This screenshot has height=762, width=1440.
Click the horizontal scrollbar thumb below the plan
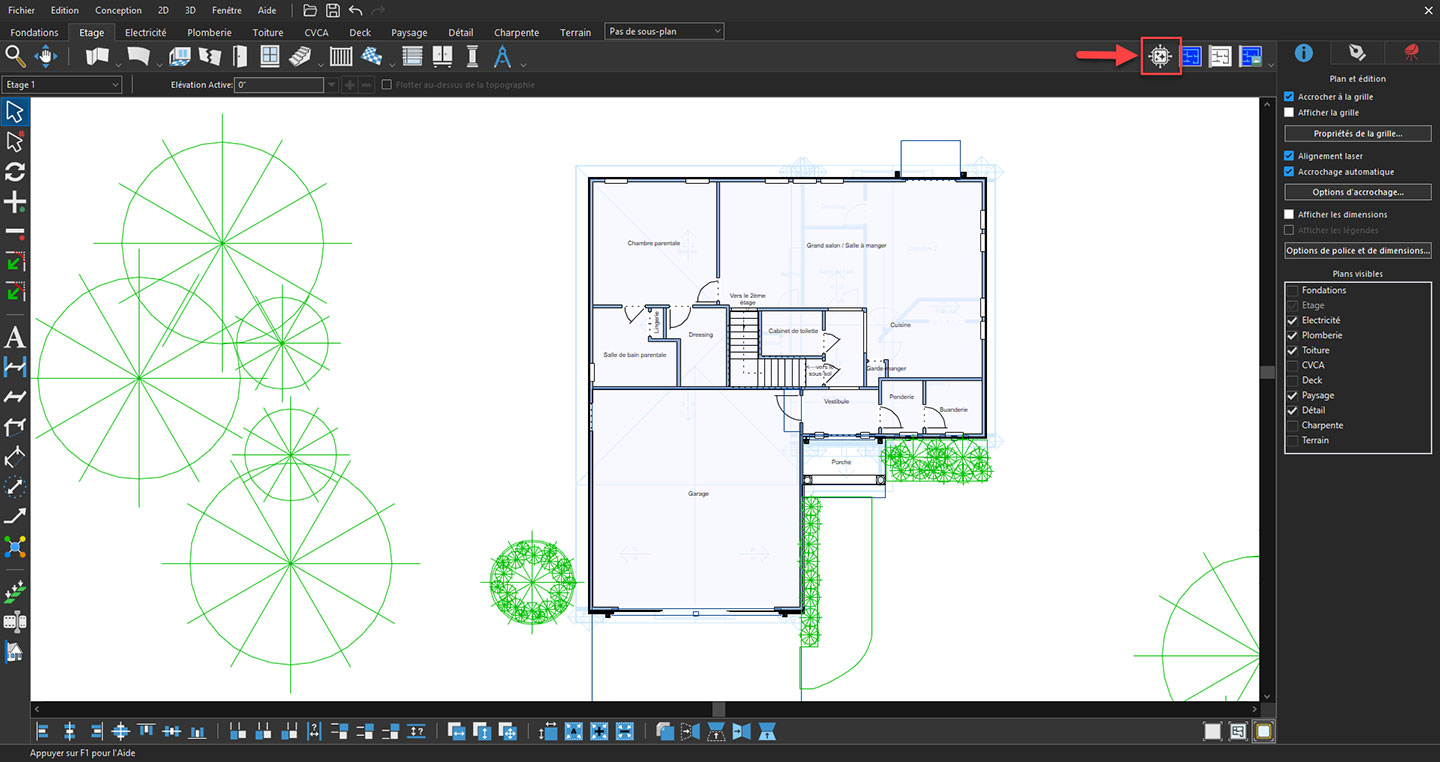click(x=718, y=709)
